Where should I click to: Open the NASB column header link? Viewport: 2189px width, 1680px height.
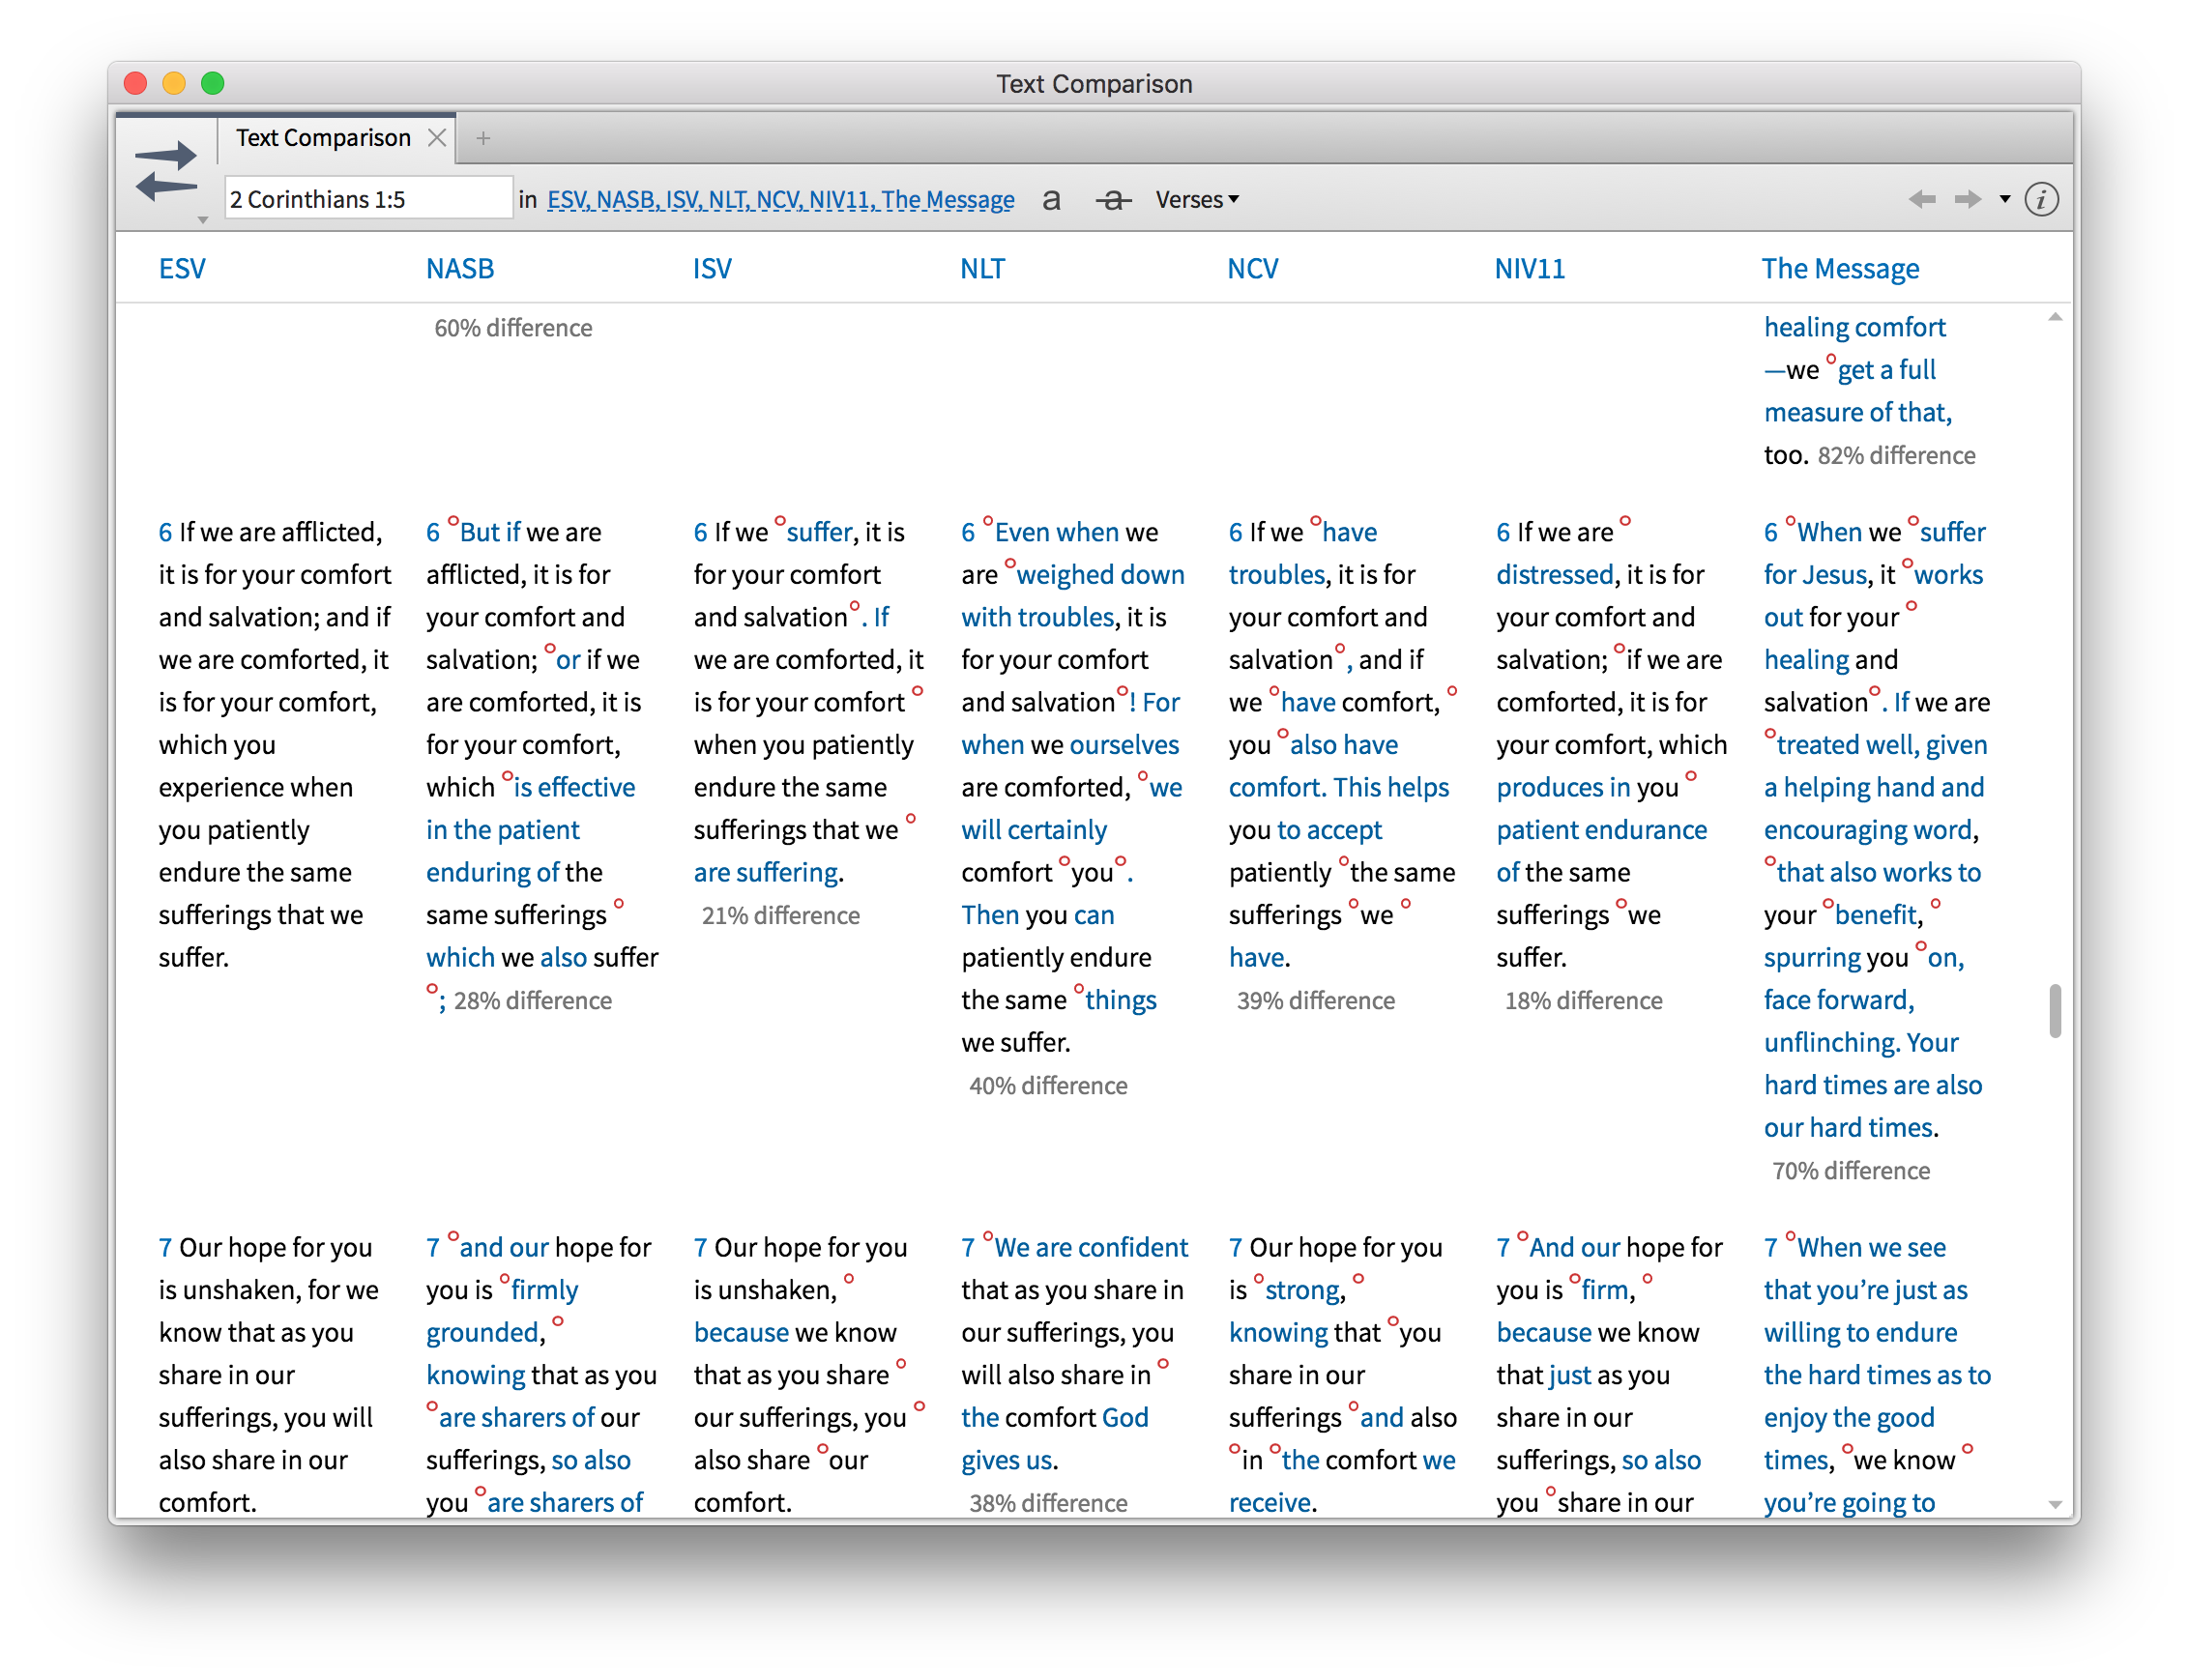tap(460, 269)
